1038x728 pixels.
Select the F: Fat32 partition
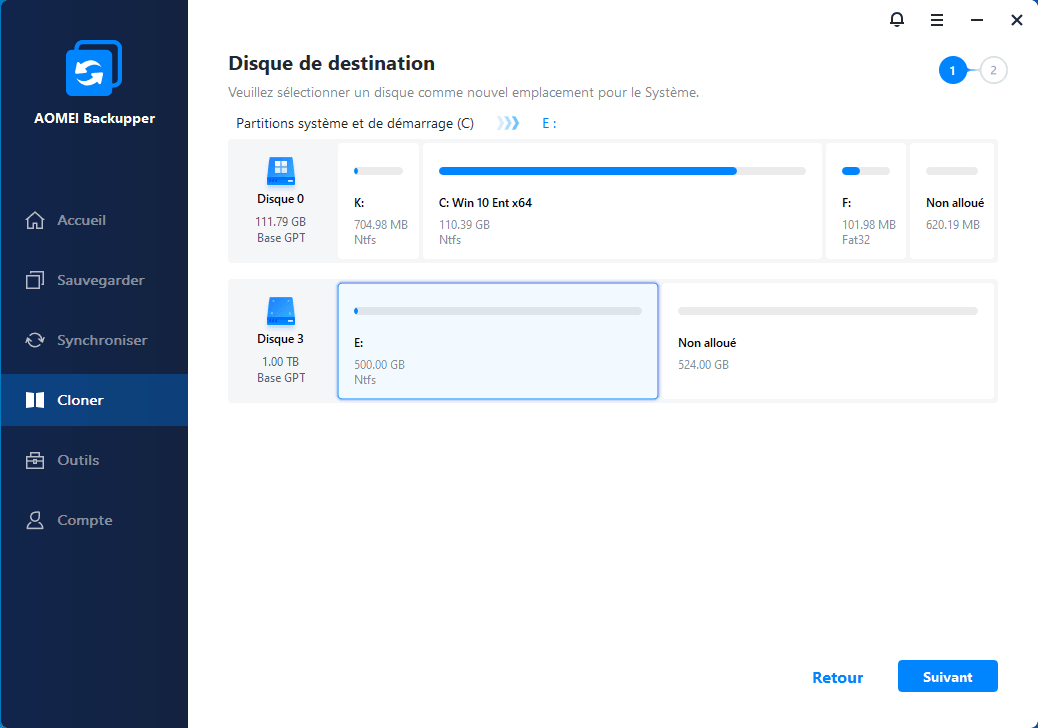866,201
